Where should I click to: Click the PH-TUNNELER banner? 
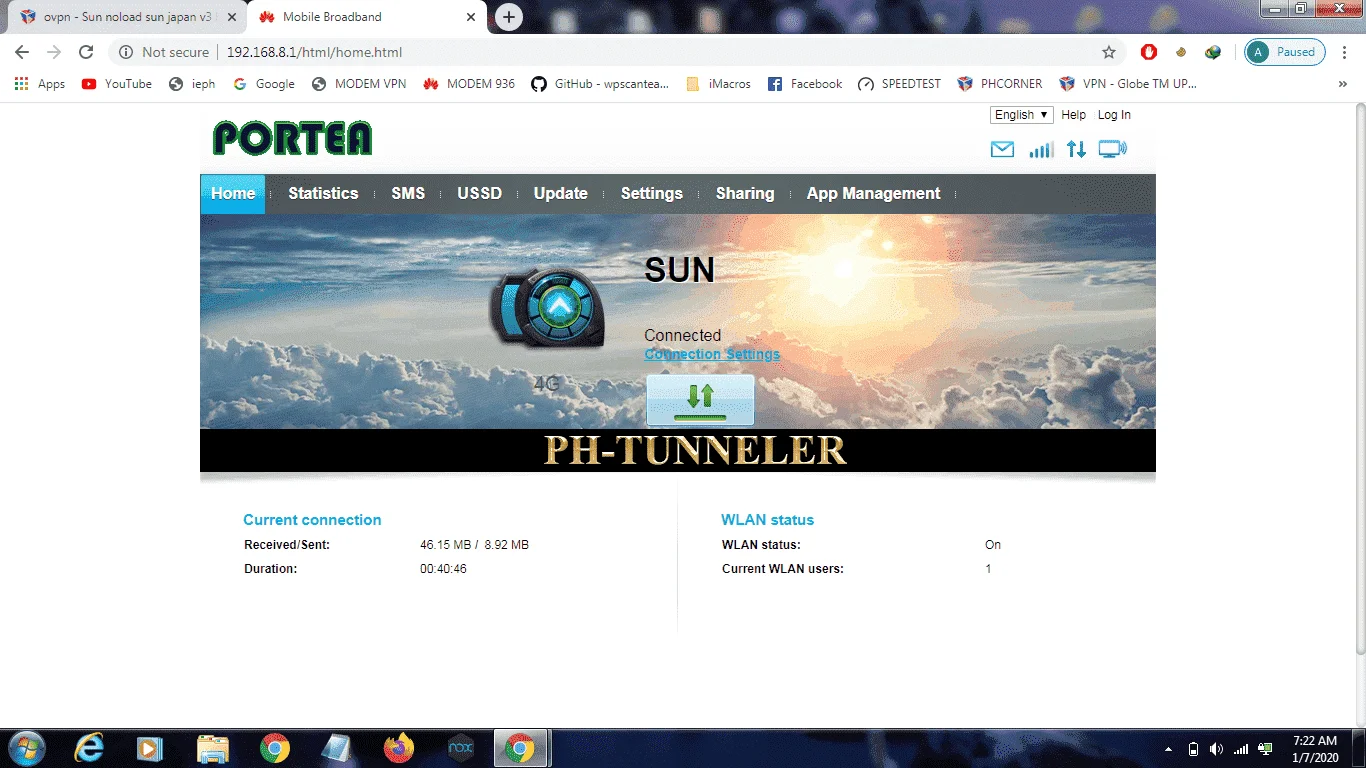click(x=678, y=451)
